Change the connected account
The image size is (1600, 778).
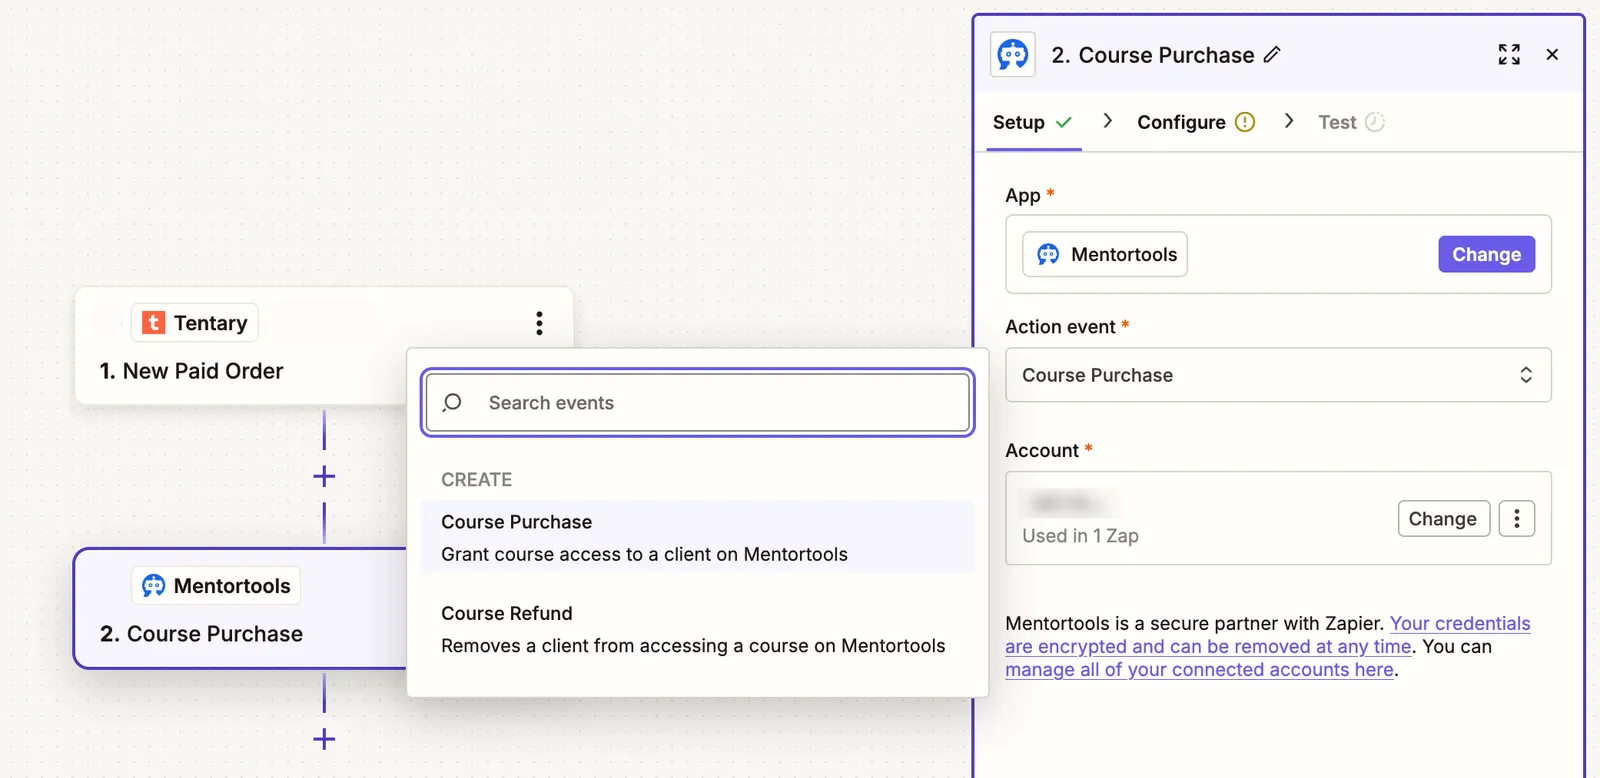(x=1443, y=519)
